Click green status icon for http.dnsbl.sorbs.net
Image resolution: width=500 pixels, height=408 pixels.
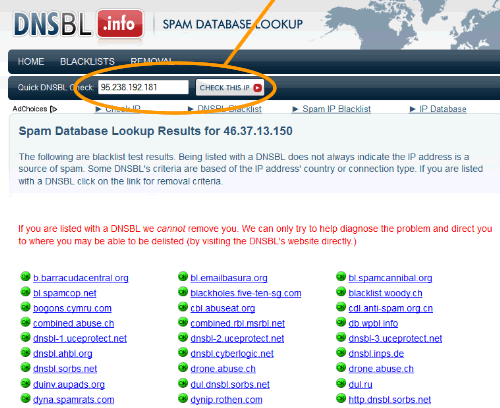pos(341,398)
